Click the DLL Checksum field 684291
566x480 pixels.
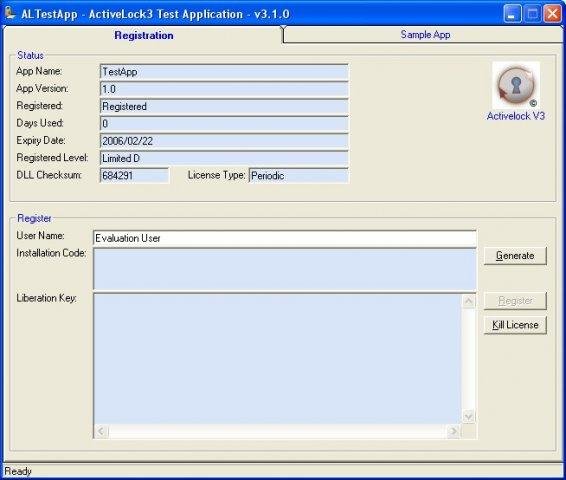pyautogui.click(x=134, y=176)
